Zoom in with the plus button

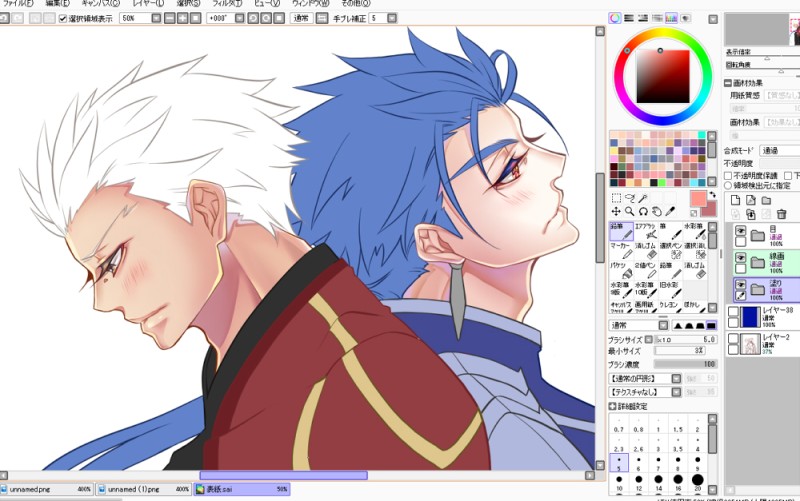point(182,18)
